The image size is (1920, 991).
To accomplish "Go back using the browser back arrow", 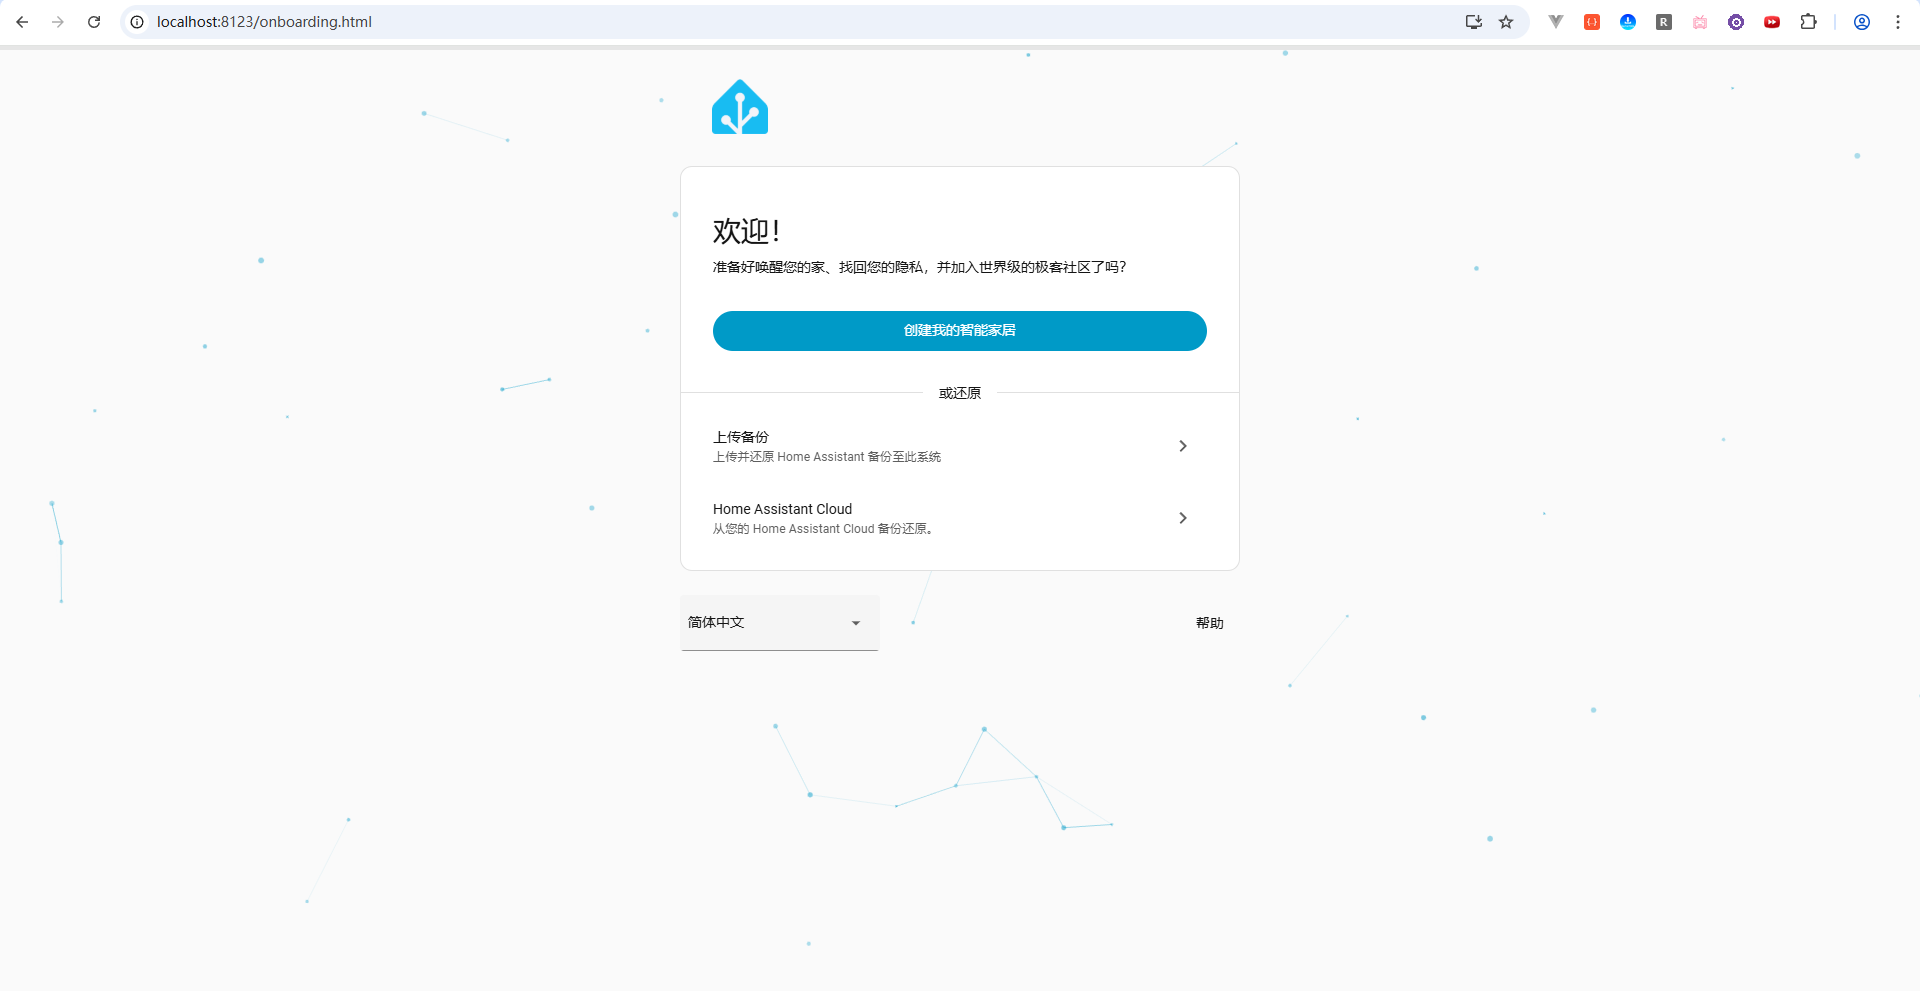I will click(x=22, y=22).
